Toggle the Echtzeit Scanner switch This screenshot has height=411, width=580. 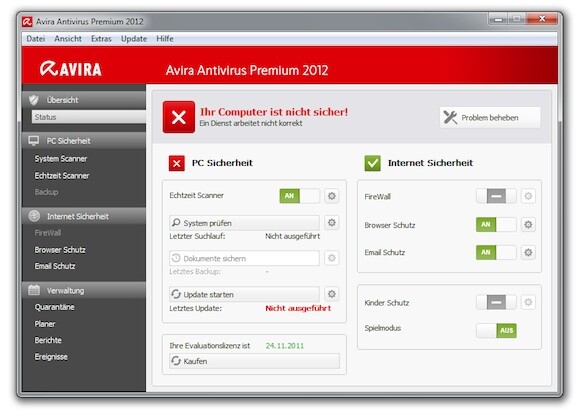[x=300, y=196]
